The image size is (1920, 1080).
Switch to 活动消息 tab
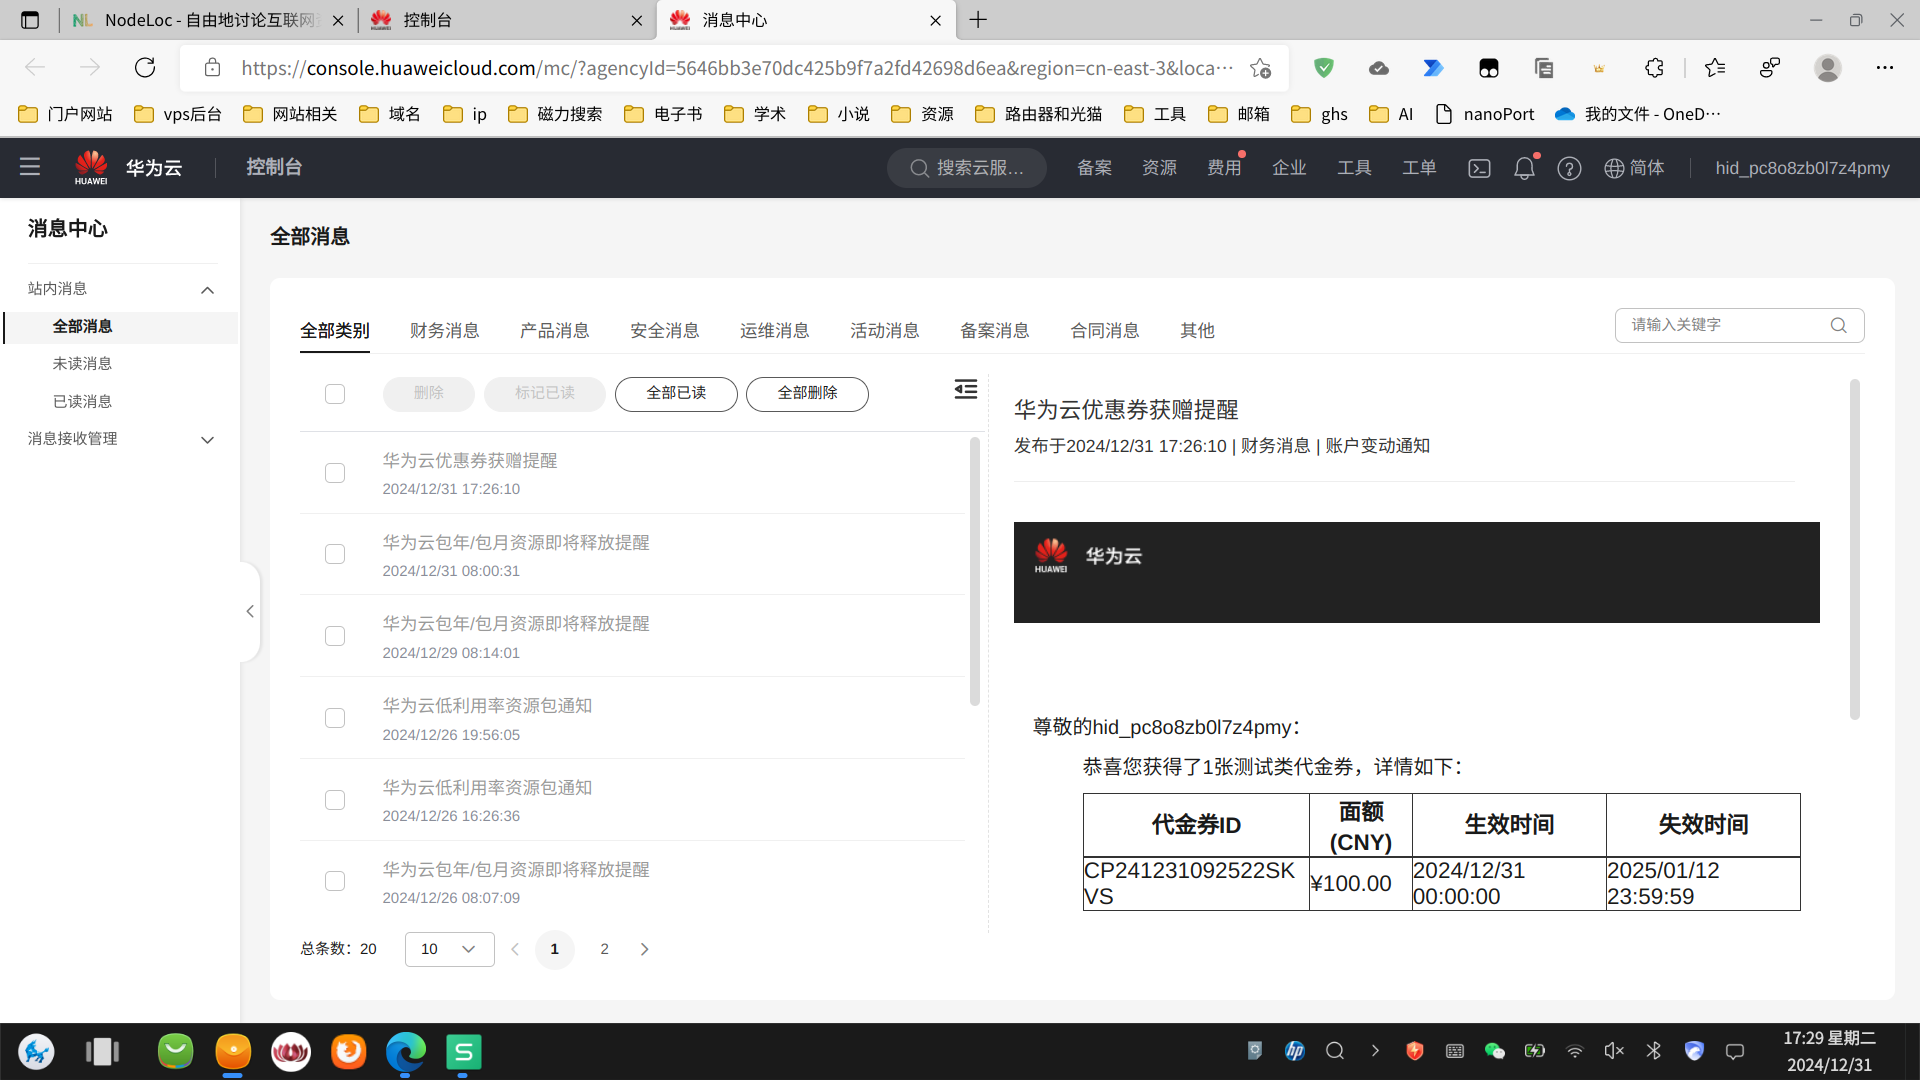coord(885,331)
